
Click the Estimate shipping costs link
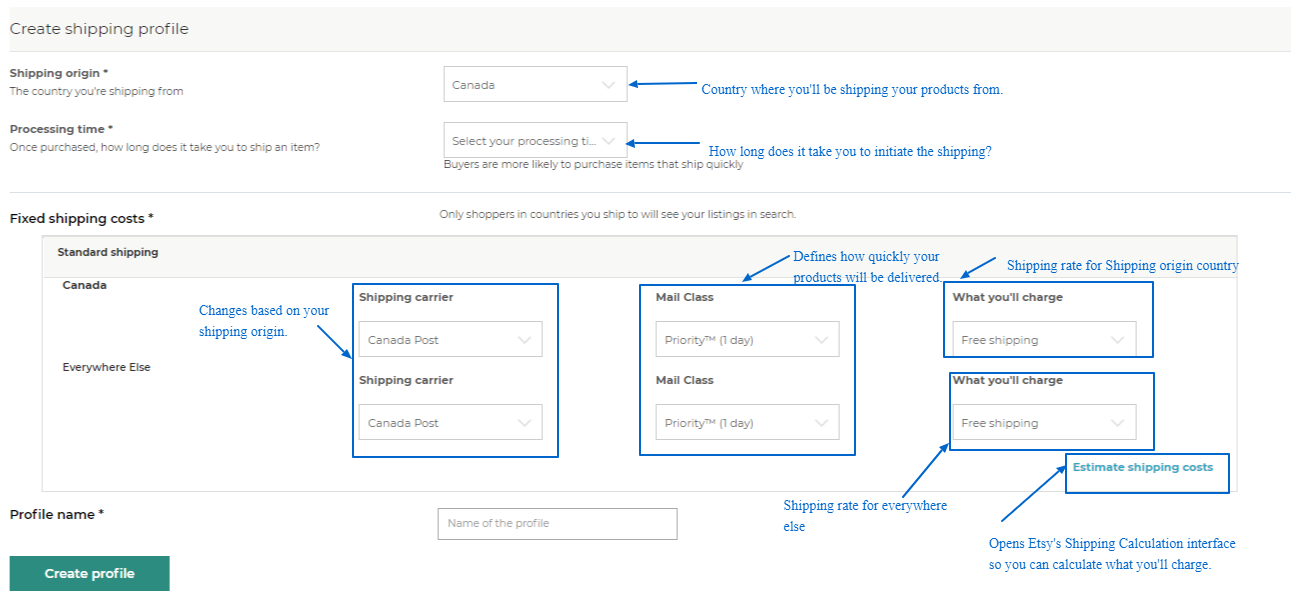point(1146,467)
